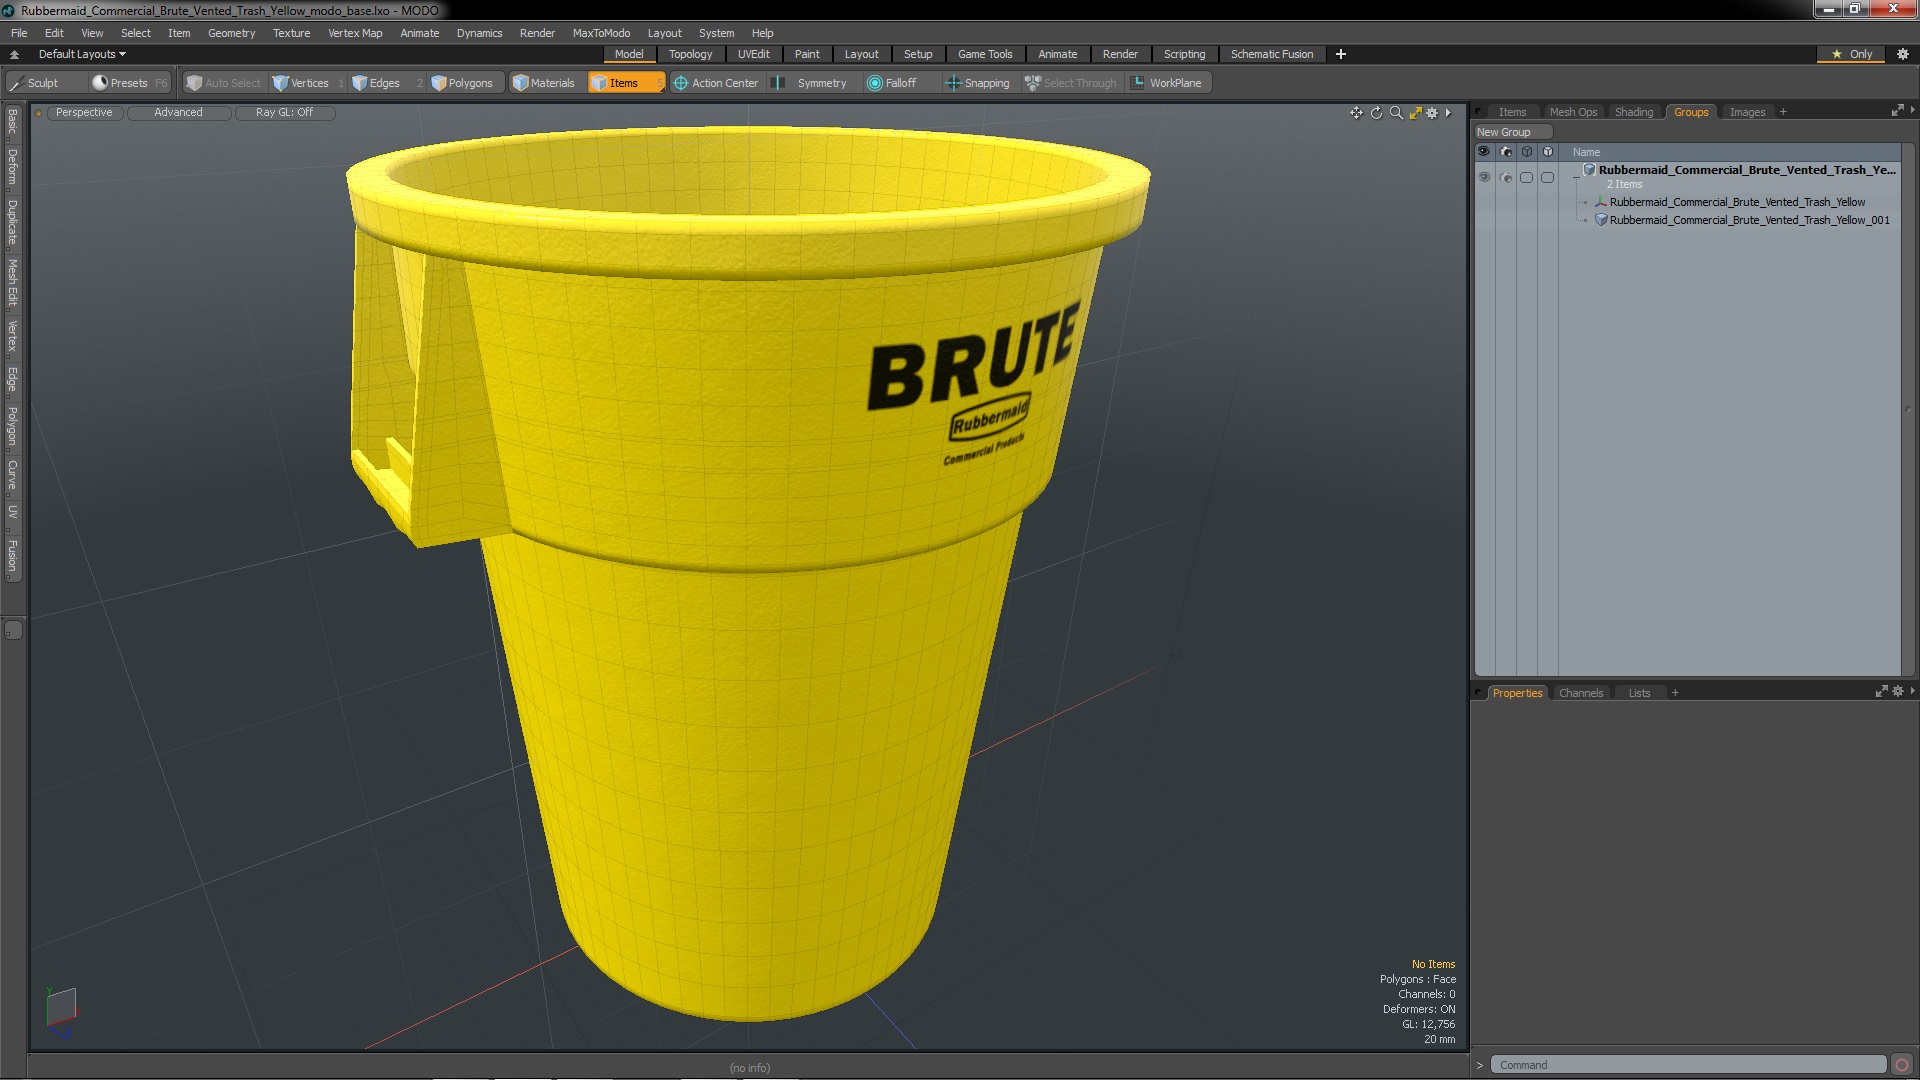Open the Vertex Map menu
This screenshot has width=1920, height=1080.
coord(355,33)
